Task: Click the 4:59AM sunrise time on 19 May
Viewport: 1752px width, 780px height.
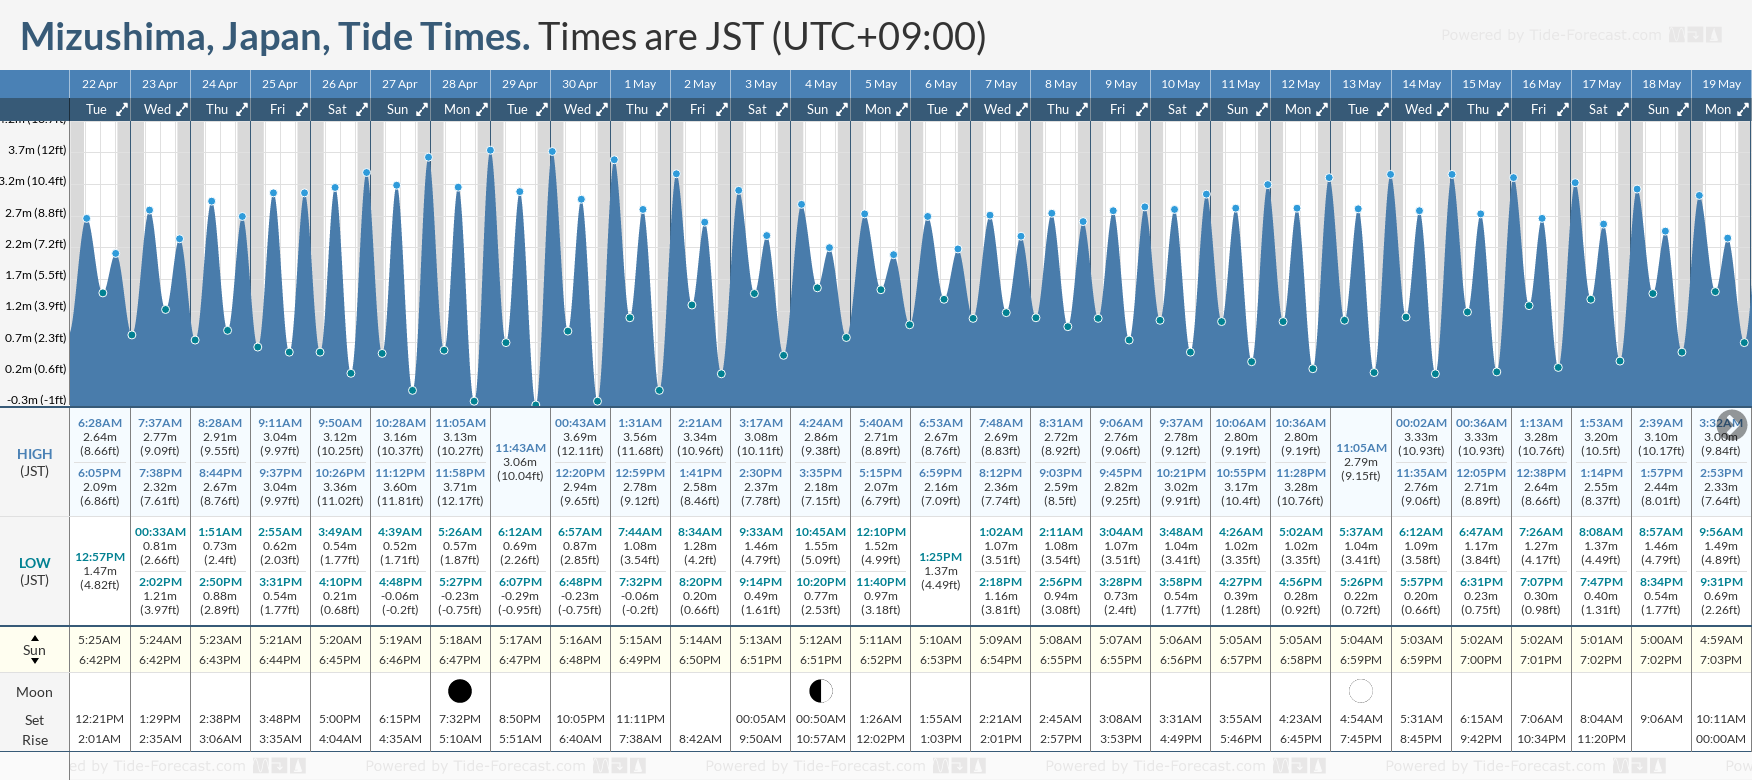Action: [1721, 640]
